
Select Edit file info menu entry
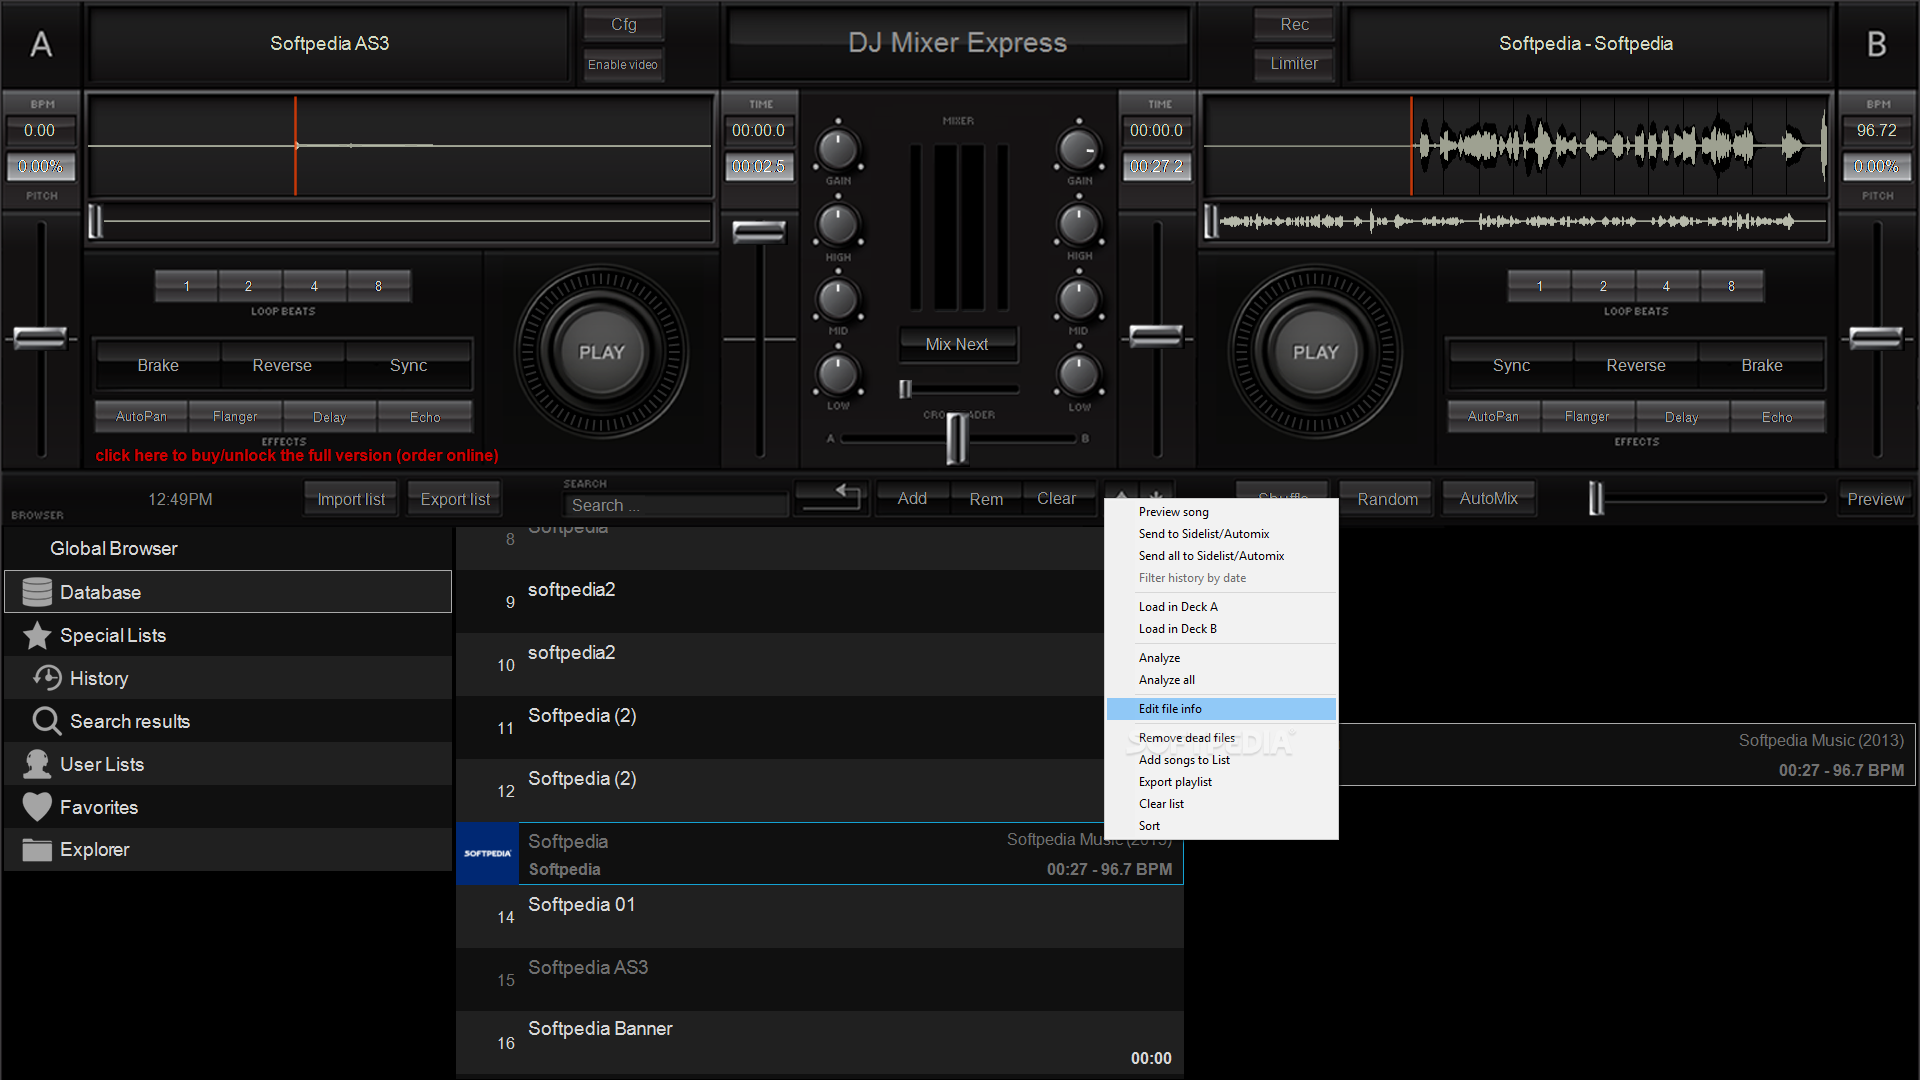click(x=1221, y=709)
